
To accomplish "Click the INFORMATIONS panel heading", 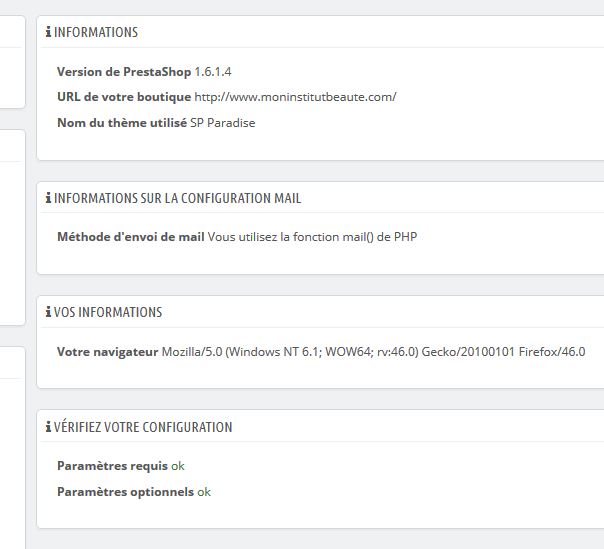I will pyautogui.click(x=96, y=32).
